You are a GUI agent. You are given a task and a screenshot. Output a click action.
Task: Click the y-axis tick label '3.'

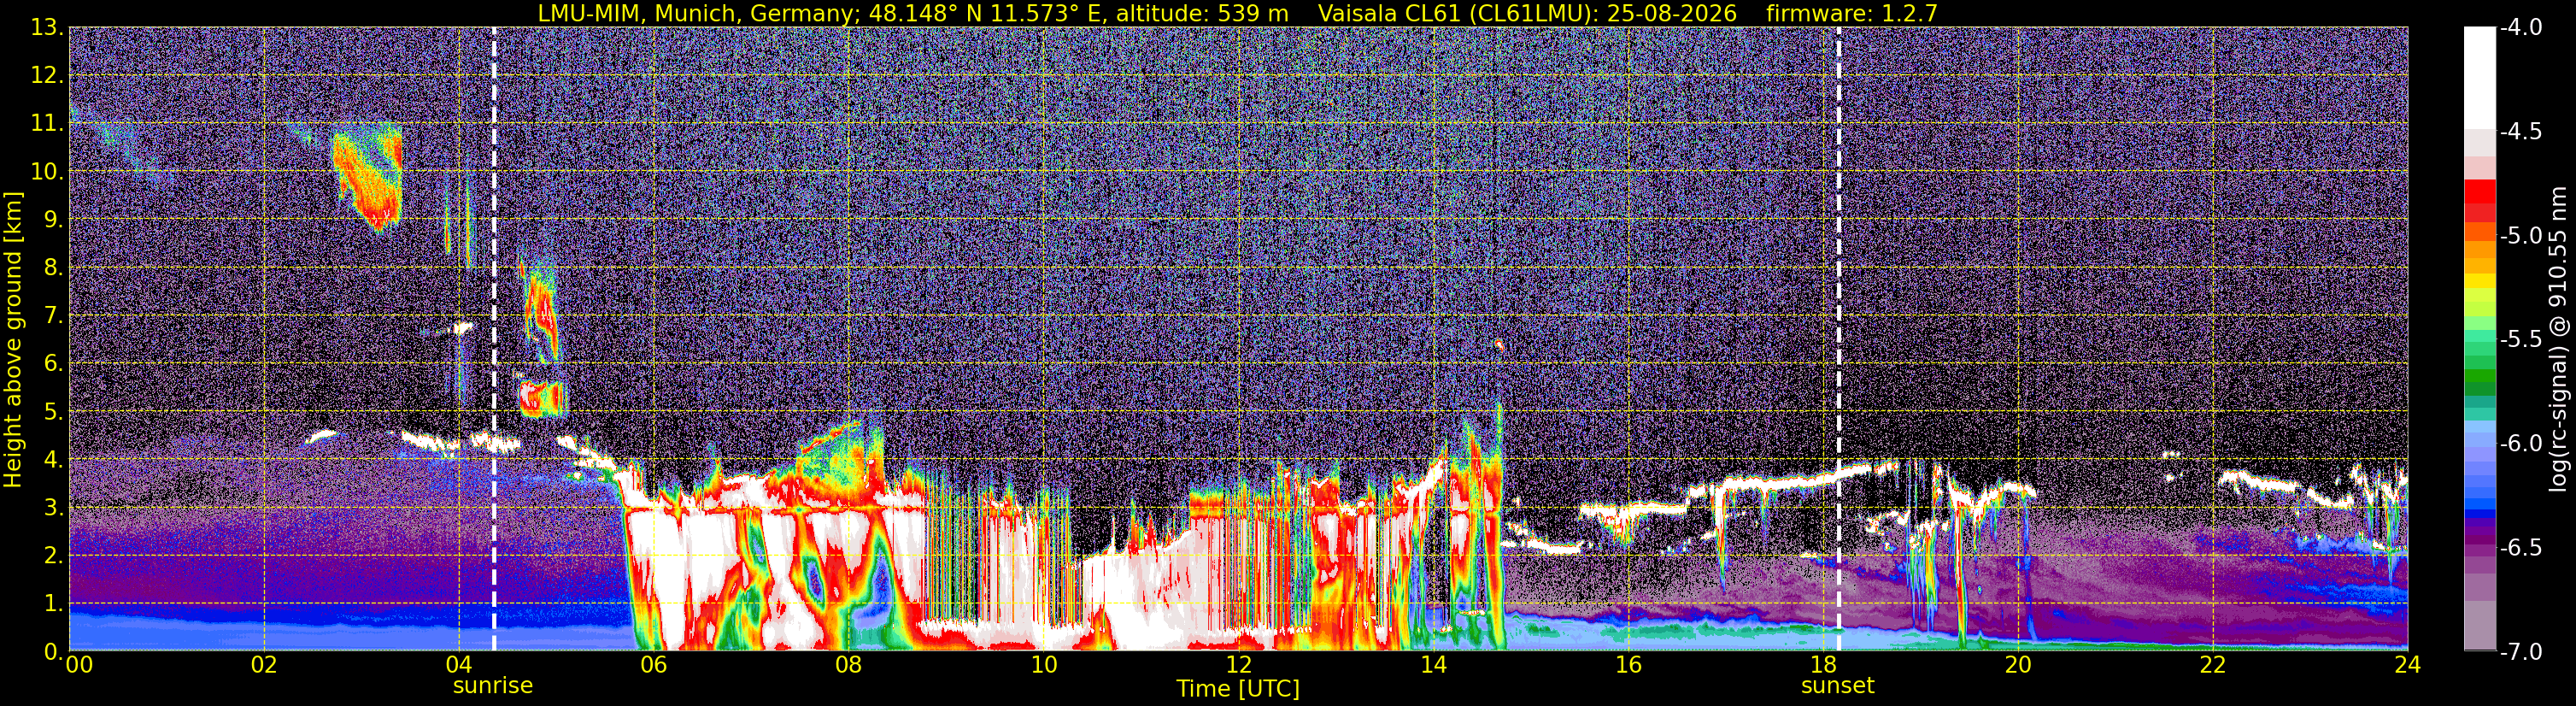[54, 508]
